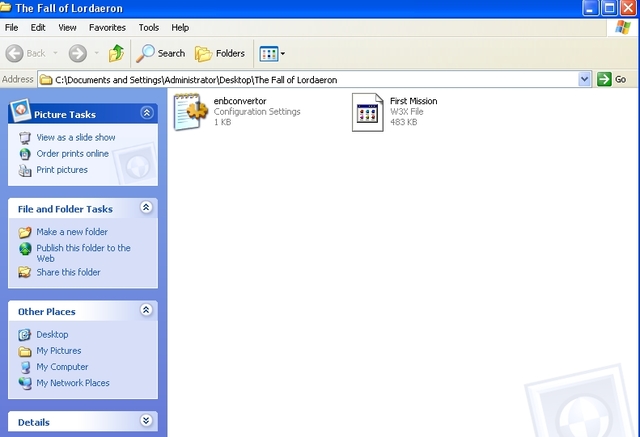Viewport: 640px width, 437px height.
Task: Open the Help menu
Action: [180, 28]
